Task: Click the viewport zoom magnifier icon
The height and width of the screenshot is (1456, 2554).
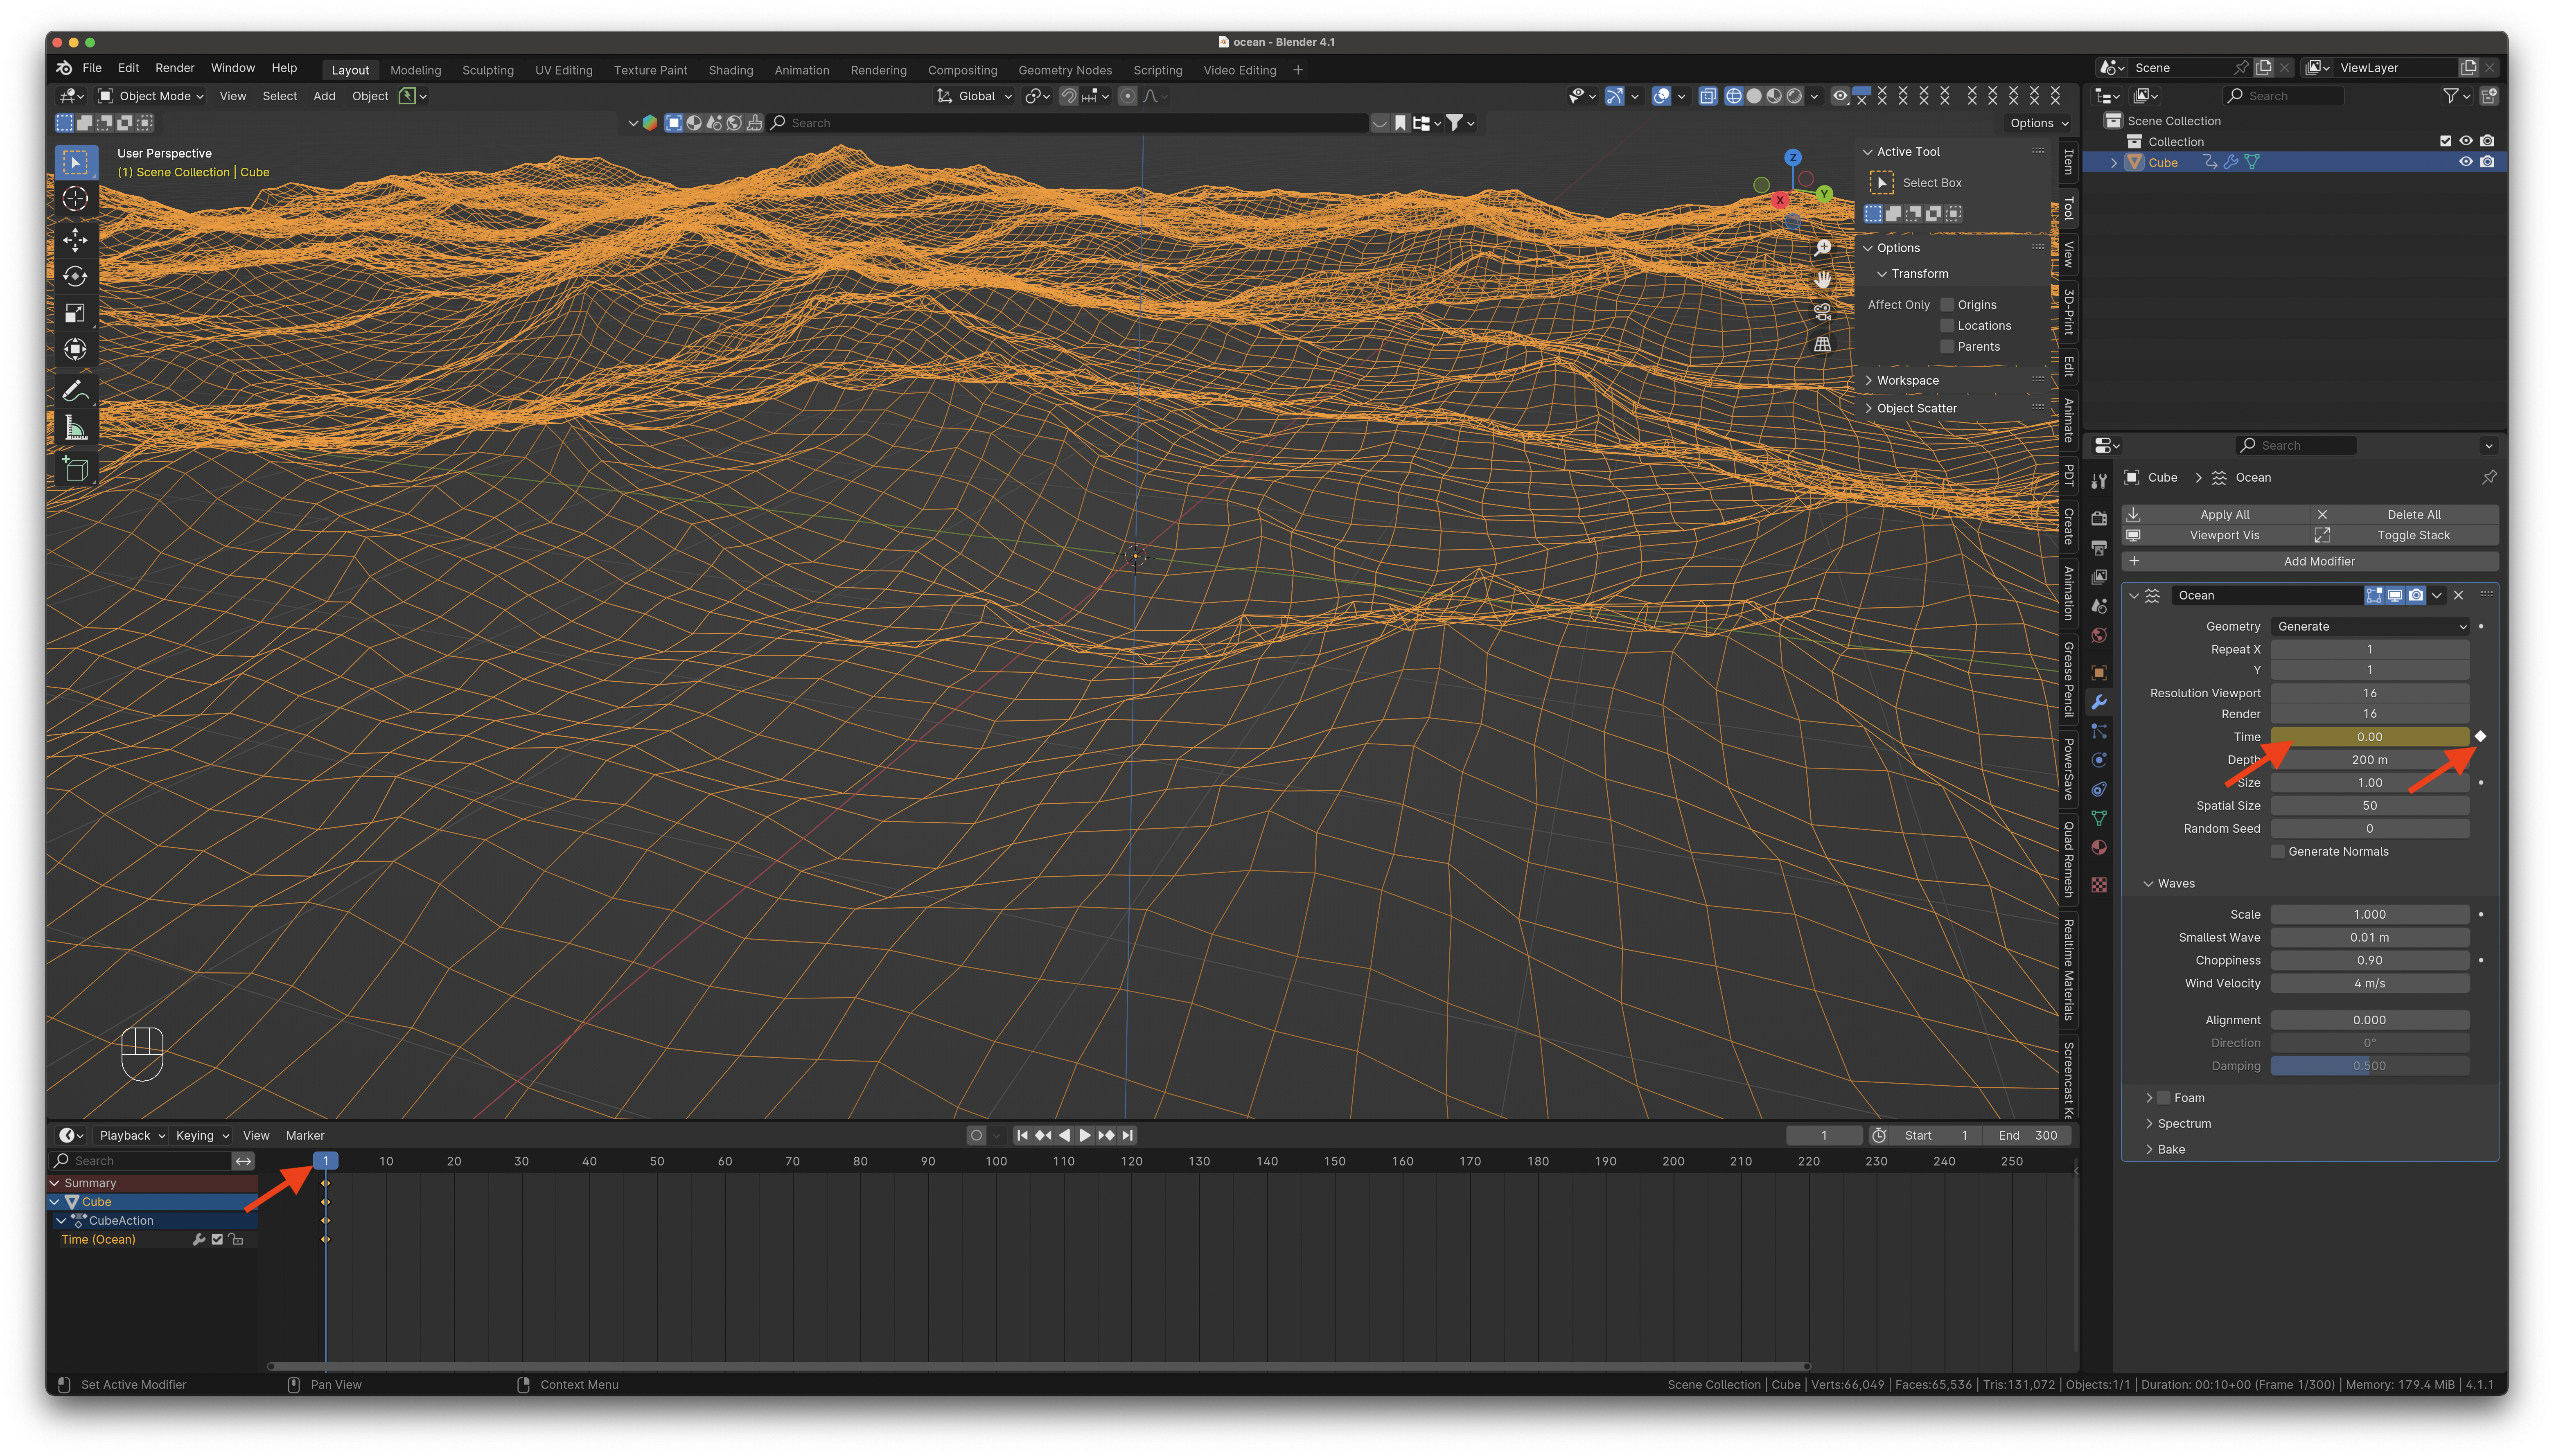Action: pos(1823,248)
